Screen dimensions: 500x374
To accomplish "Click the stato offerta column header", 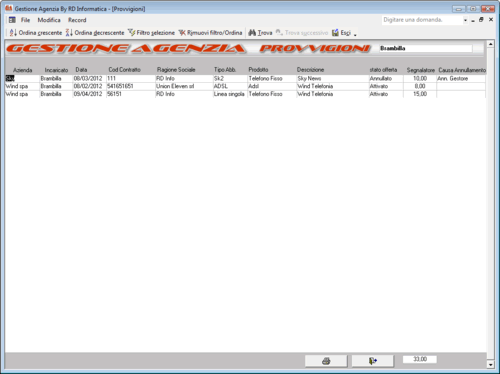I will point(383,70).
